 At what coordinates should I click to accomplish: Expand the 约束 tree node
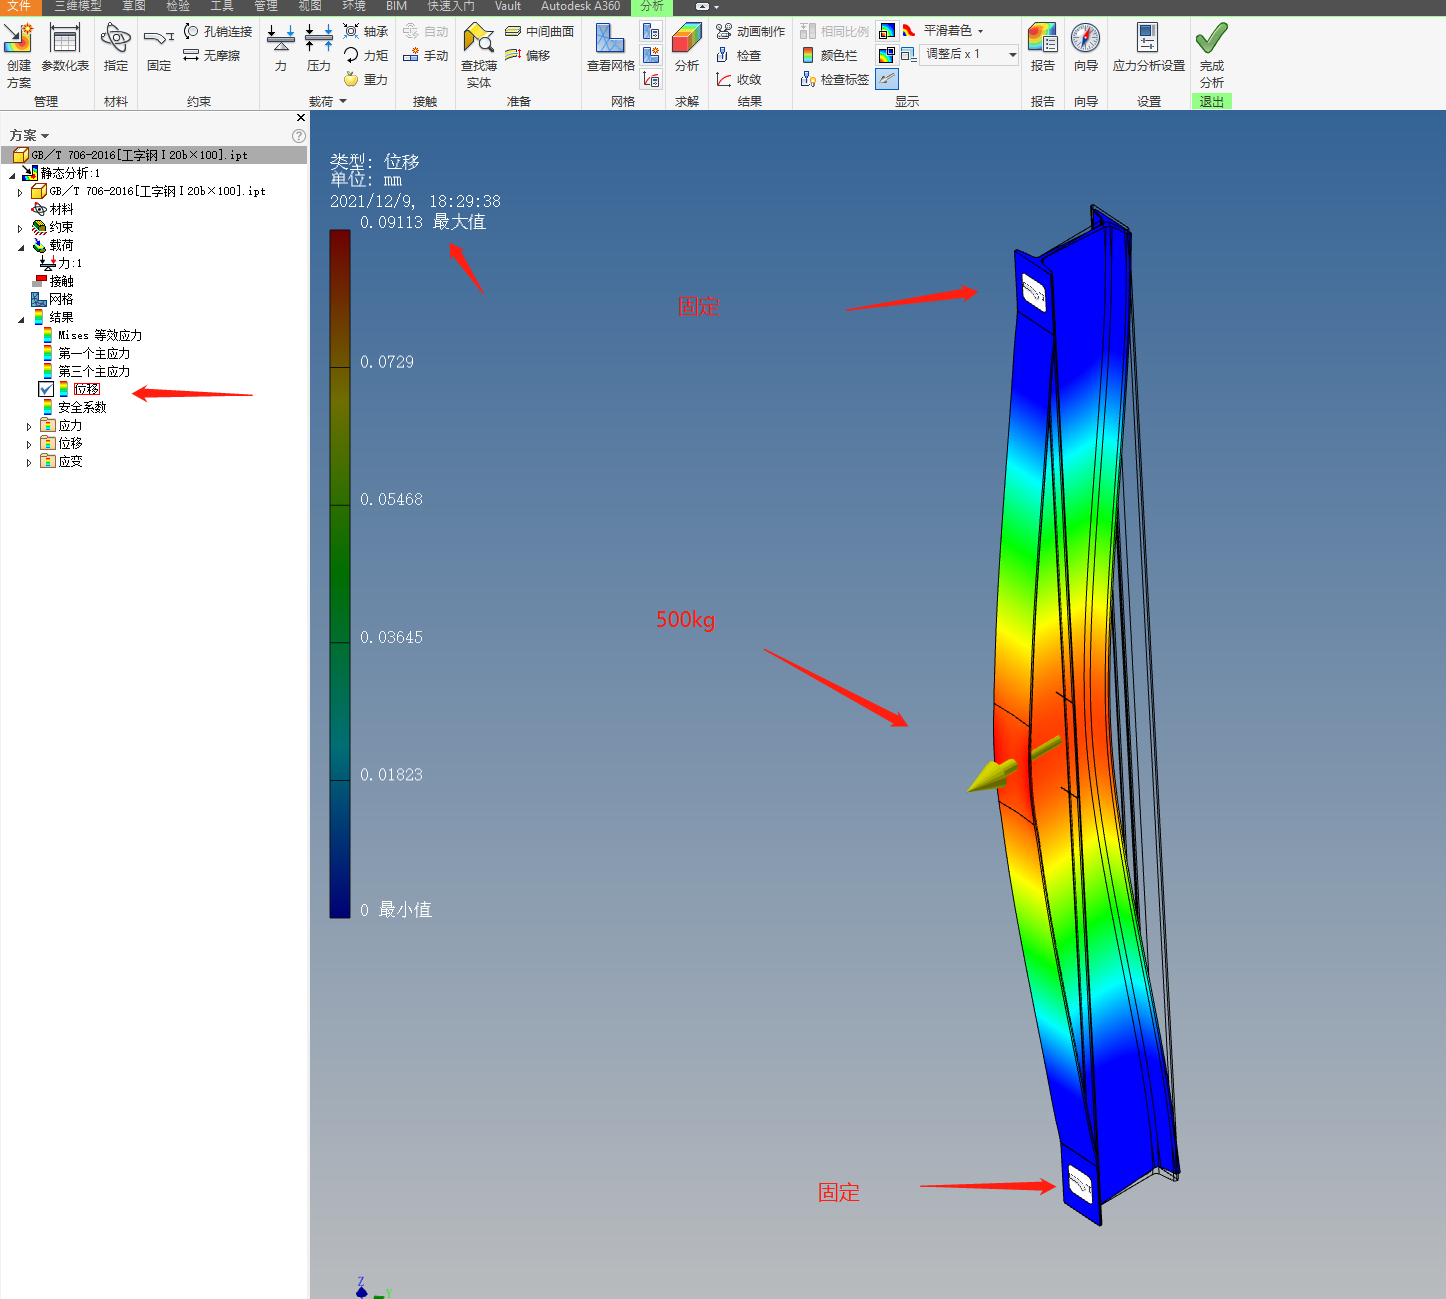[20, 228]
